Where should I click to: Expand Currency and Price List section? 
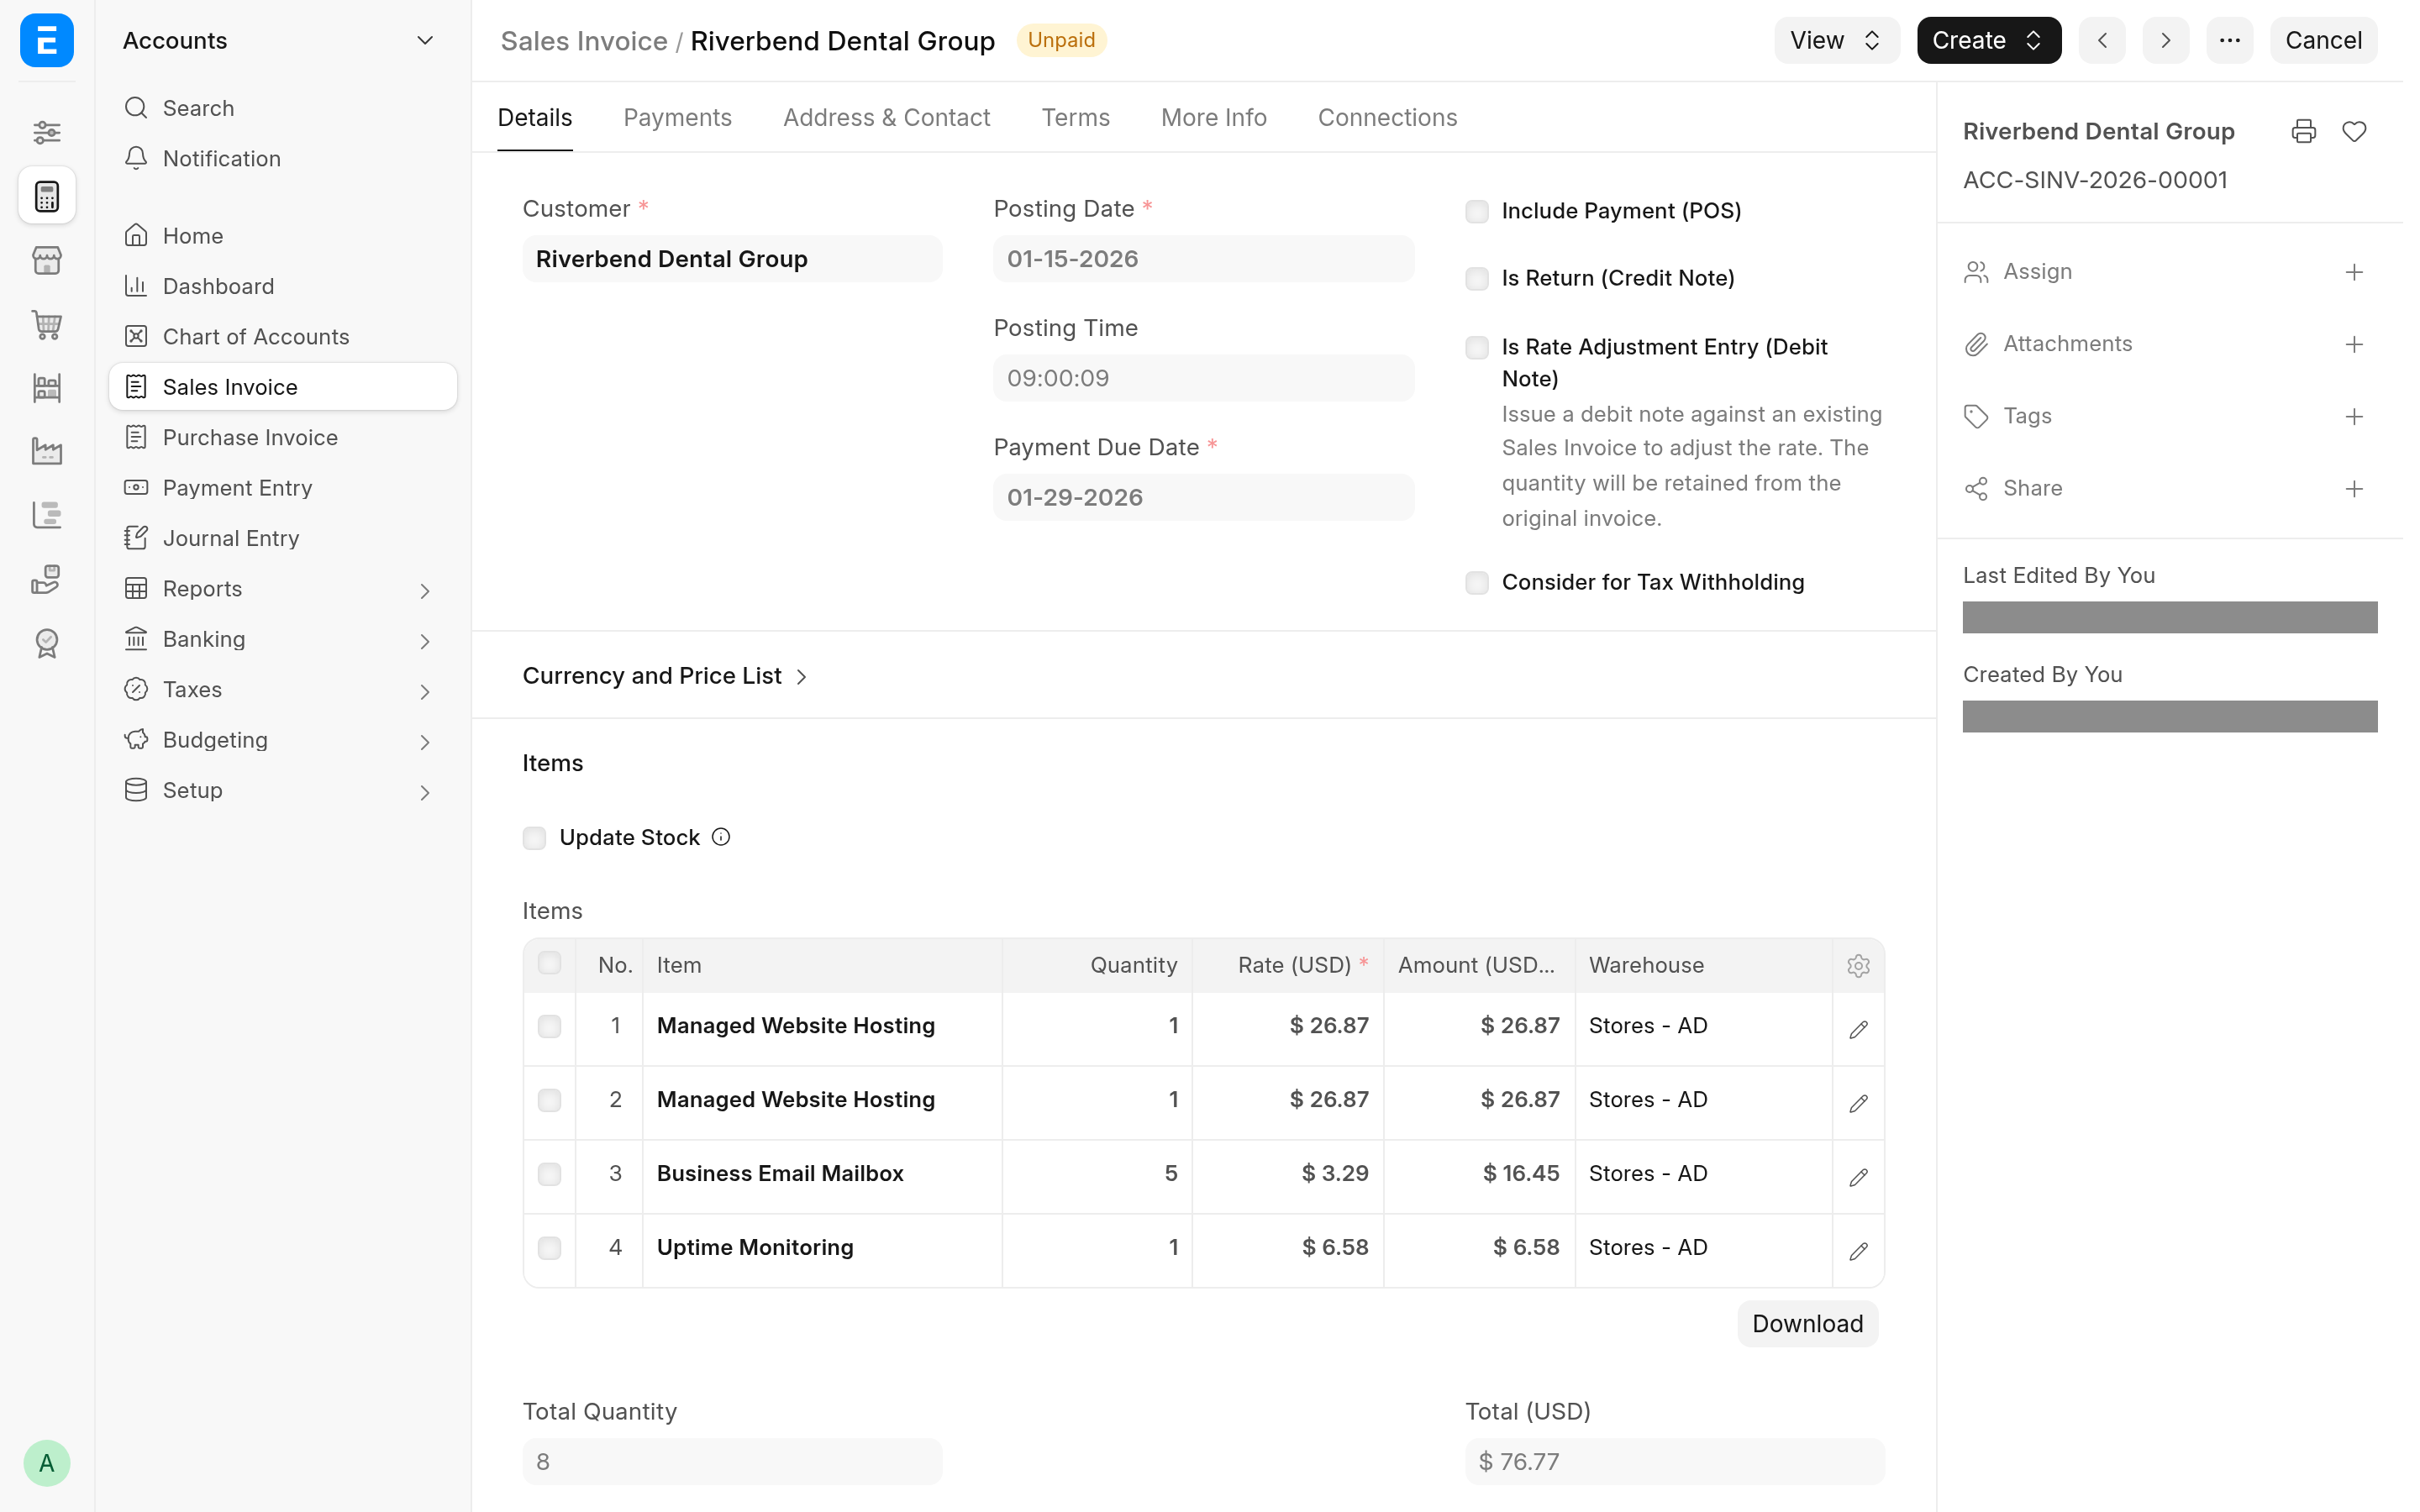[664, 676]
